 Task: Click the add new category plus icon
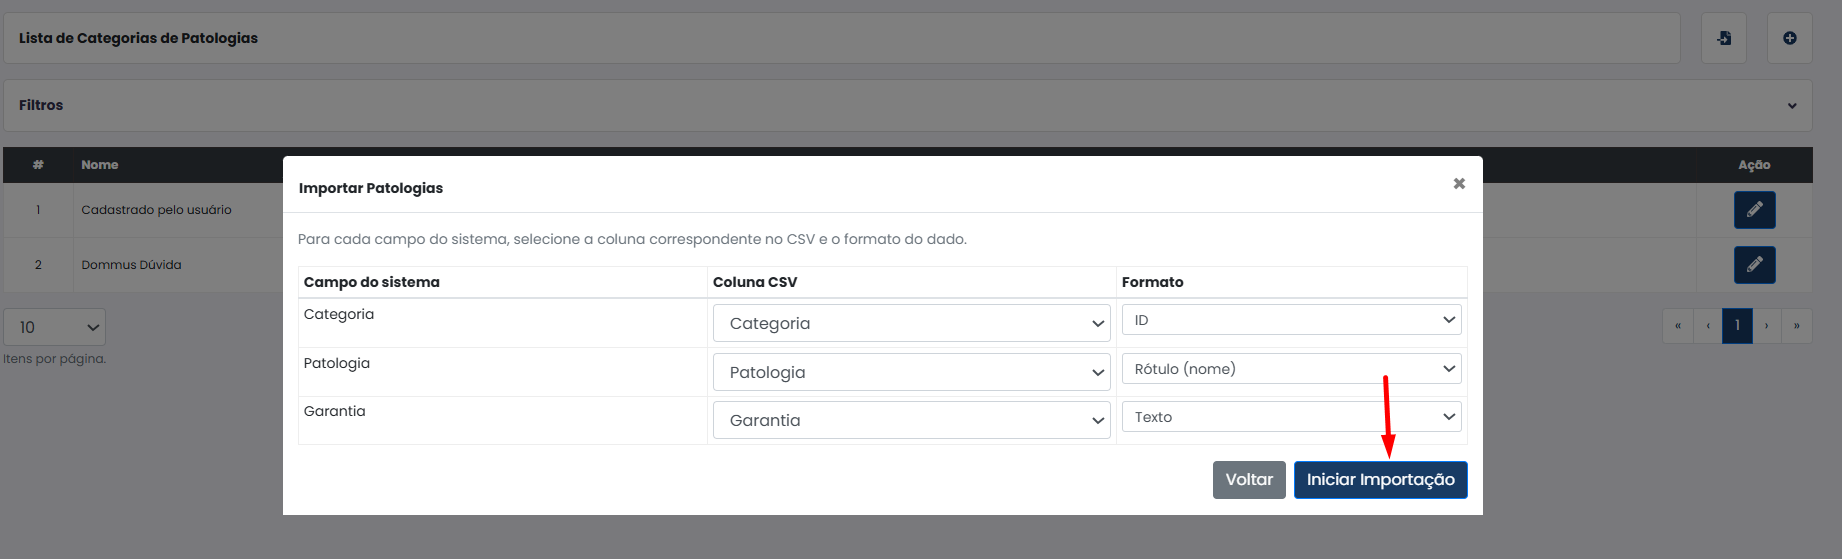tap(1789, 38)
